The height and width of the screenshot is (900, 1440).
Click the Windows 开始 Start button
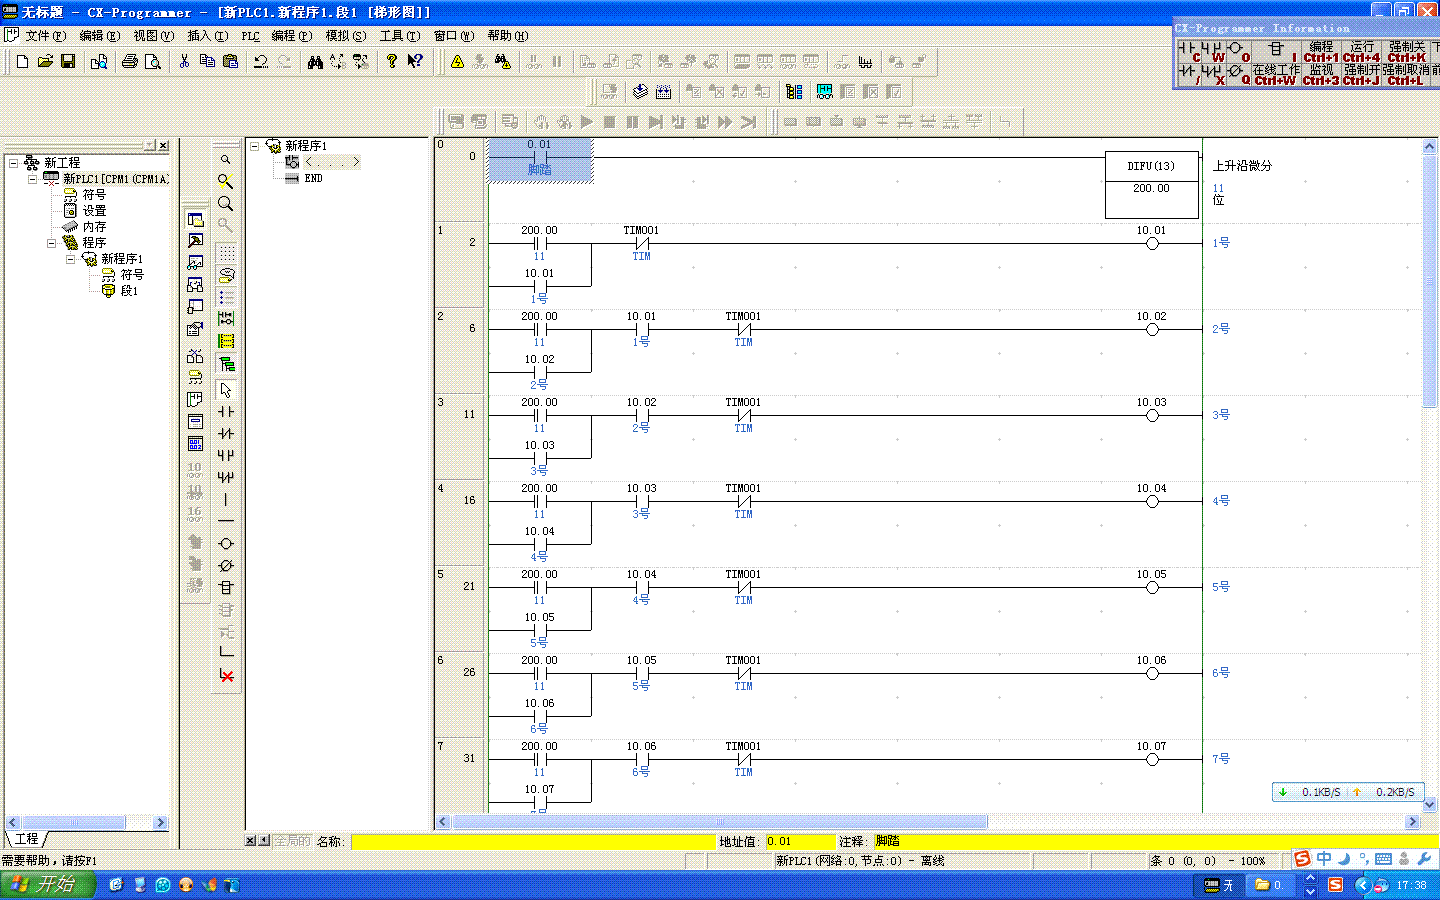(x=47, y=885)
